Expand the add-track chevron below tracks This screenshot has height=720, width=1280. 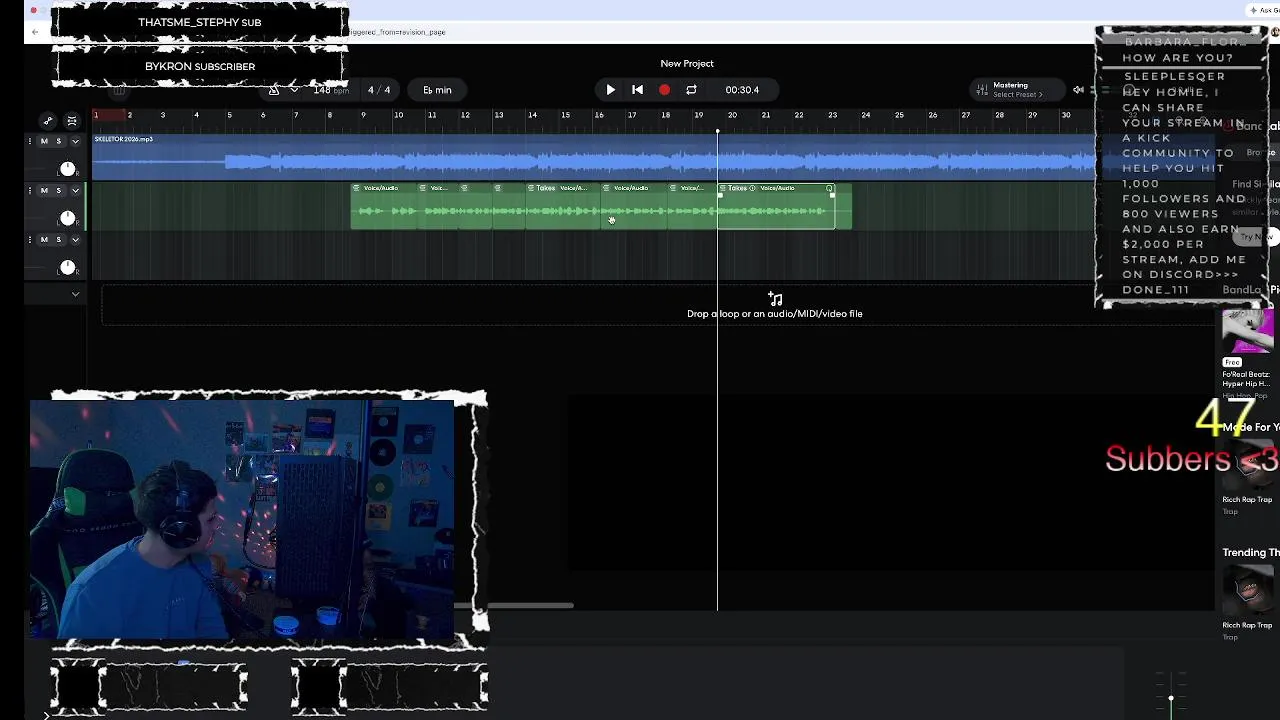tap(75, 294)
